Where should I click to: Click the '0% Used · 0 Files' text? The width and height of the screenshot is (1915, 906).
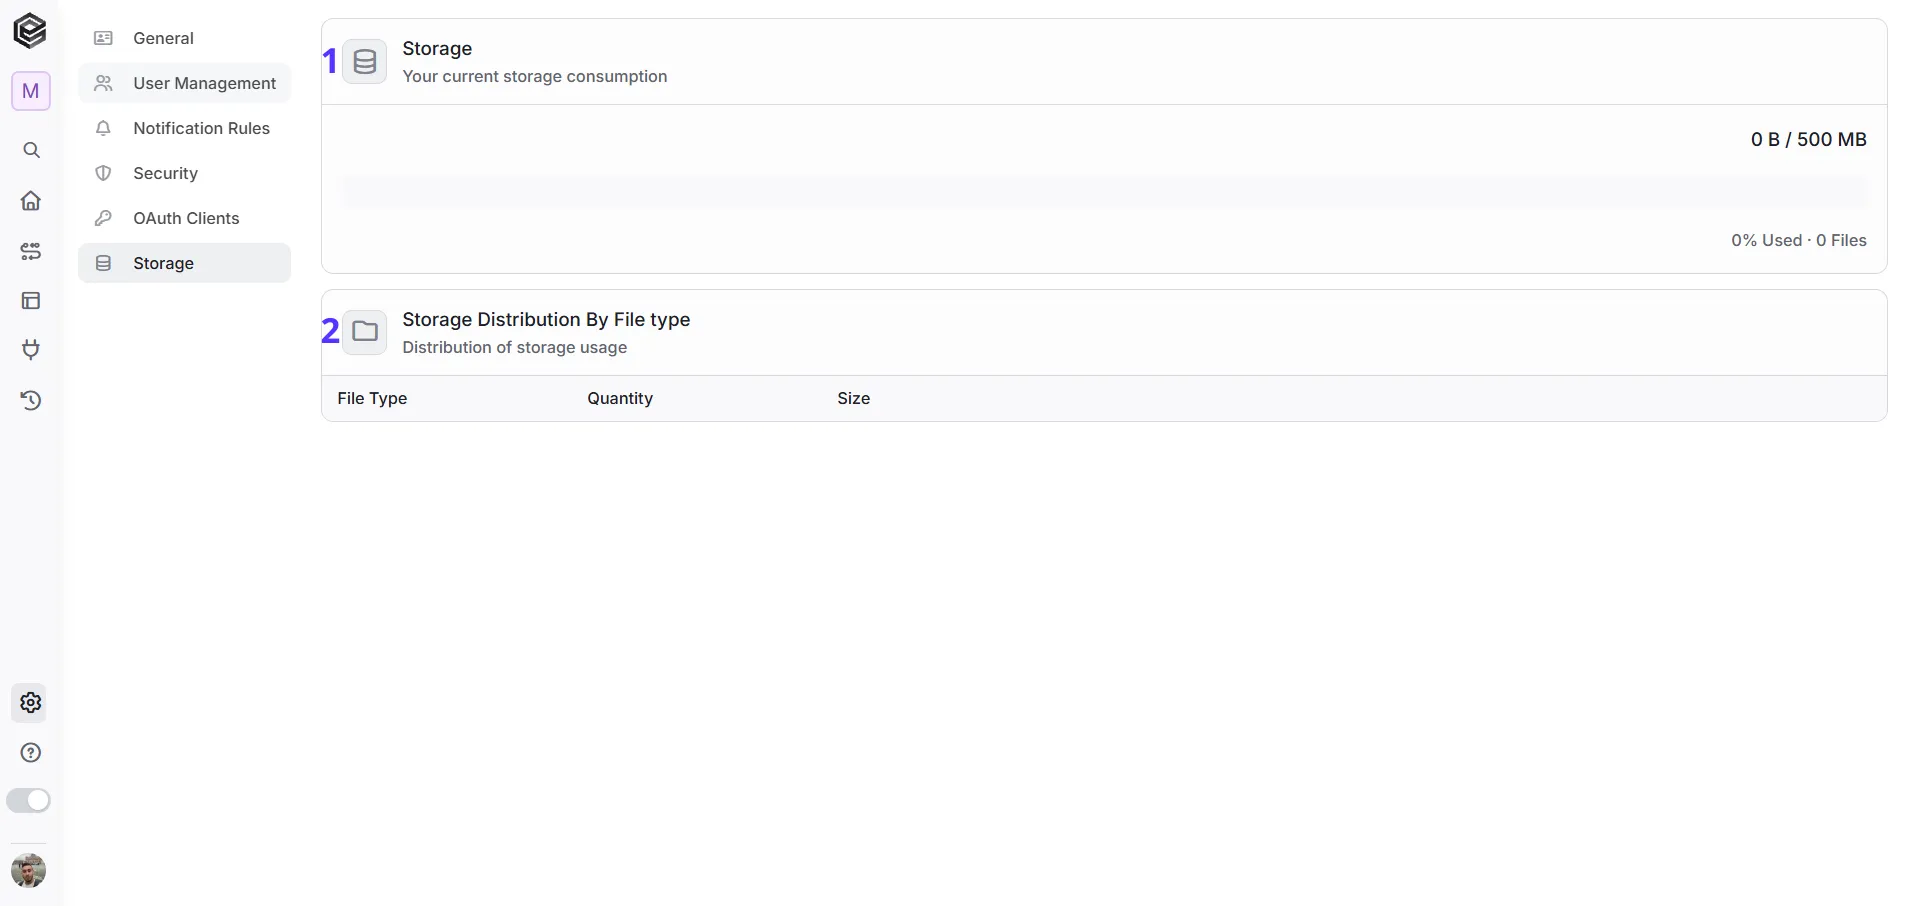coord(1799,240)
